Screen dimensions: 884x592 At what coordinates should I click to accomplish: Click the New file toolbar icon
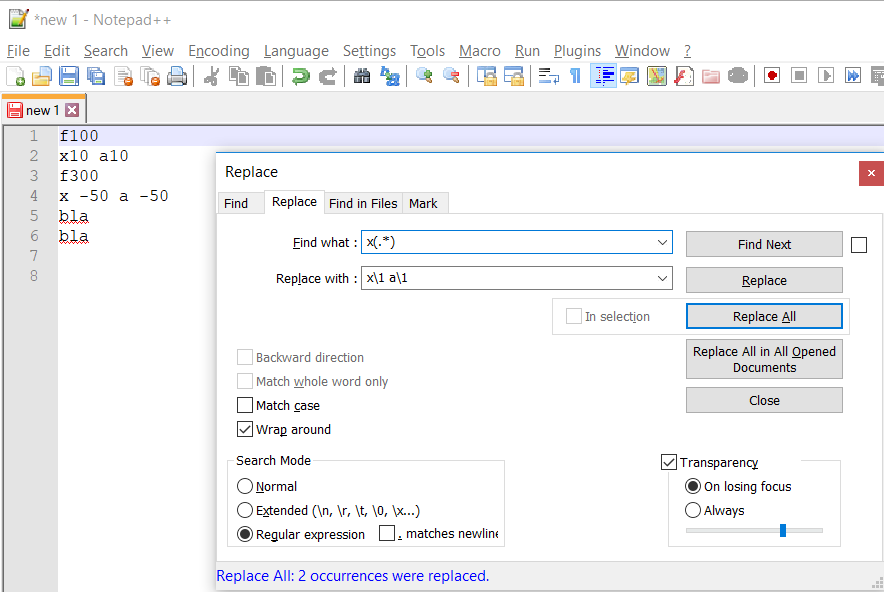[16, 76]
